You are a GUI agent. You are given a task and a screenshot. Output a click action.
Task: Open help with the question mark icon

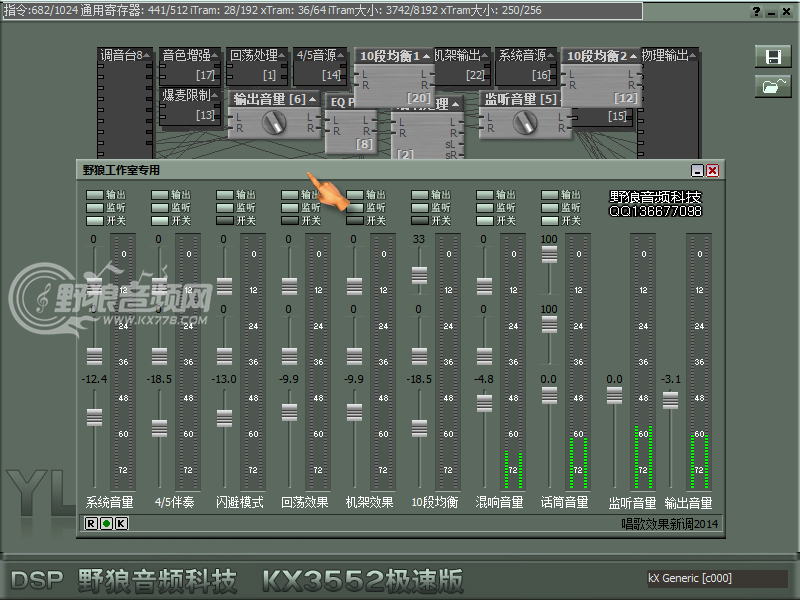[x=757, y=11]
